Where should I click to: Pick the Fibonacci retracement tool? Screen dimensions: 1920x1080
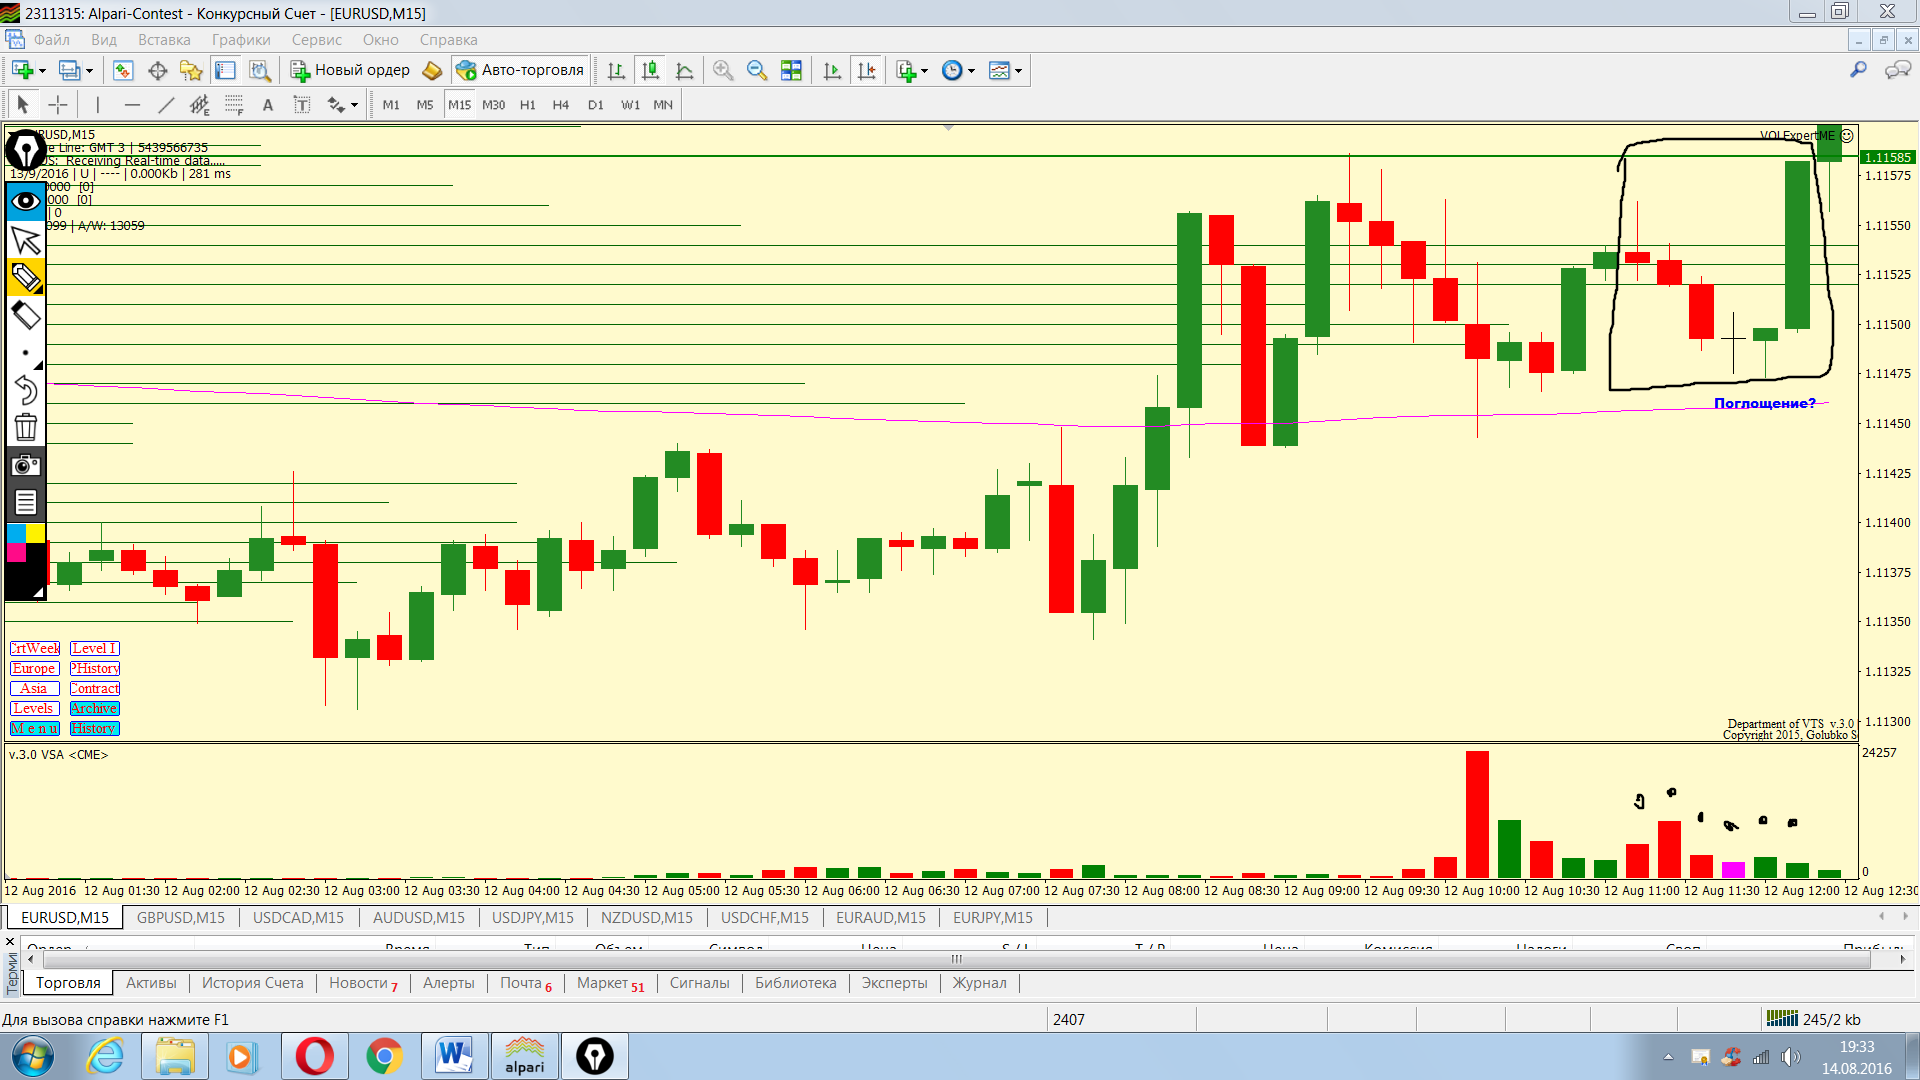coord(234,105)
